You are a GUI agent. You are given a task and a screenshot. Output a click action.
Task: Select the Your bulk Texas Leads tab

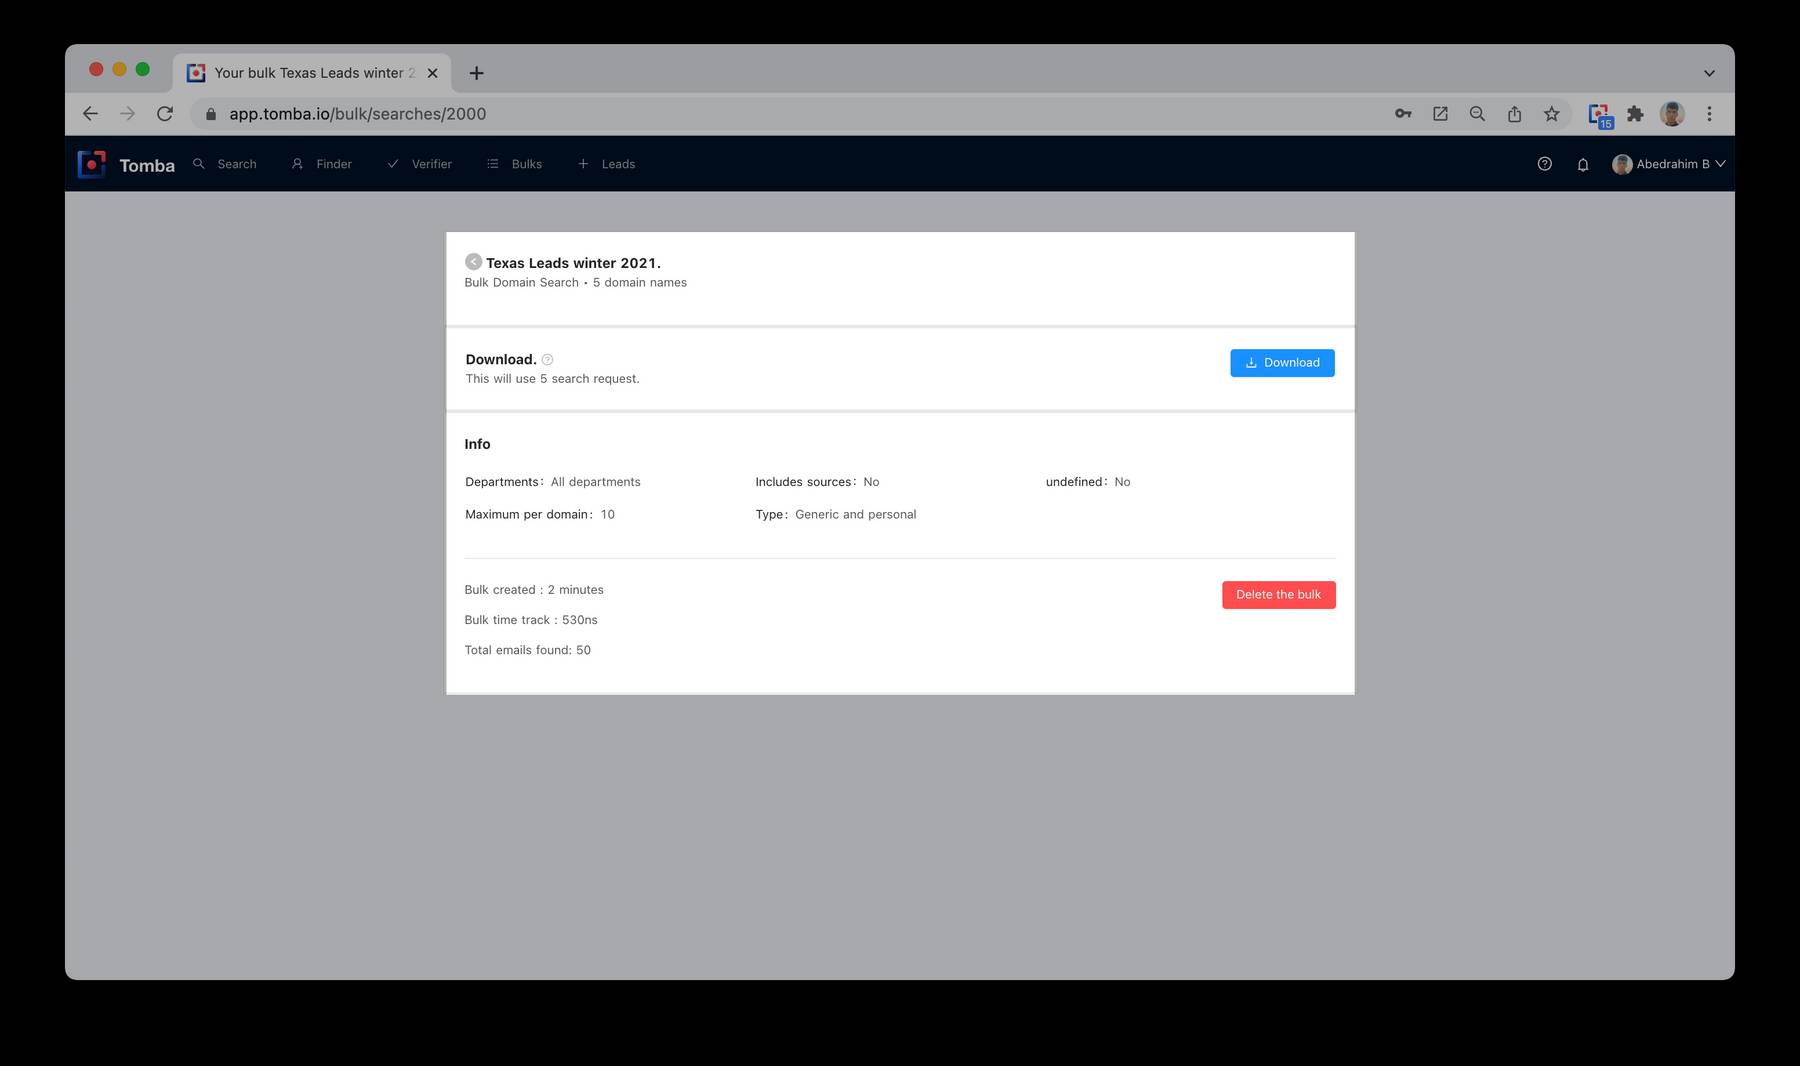(x=312, y=73)
